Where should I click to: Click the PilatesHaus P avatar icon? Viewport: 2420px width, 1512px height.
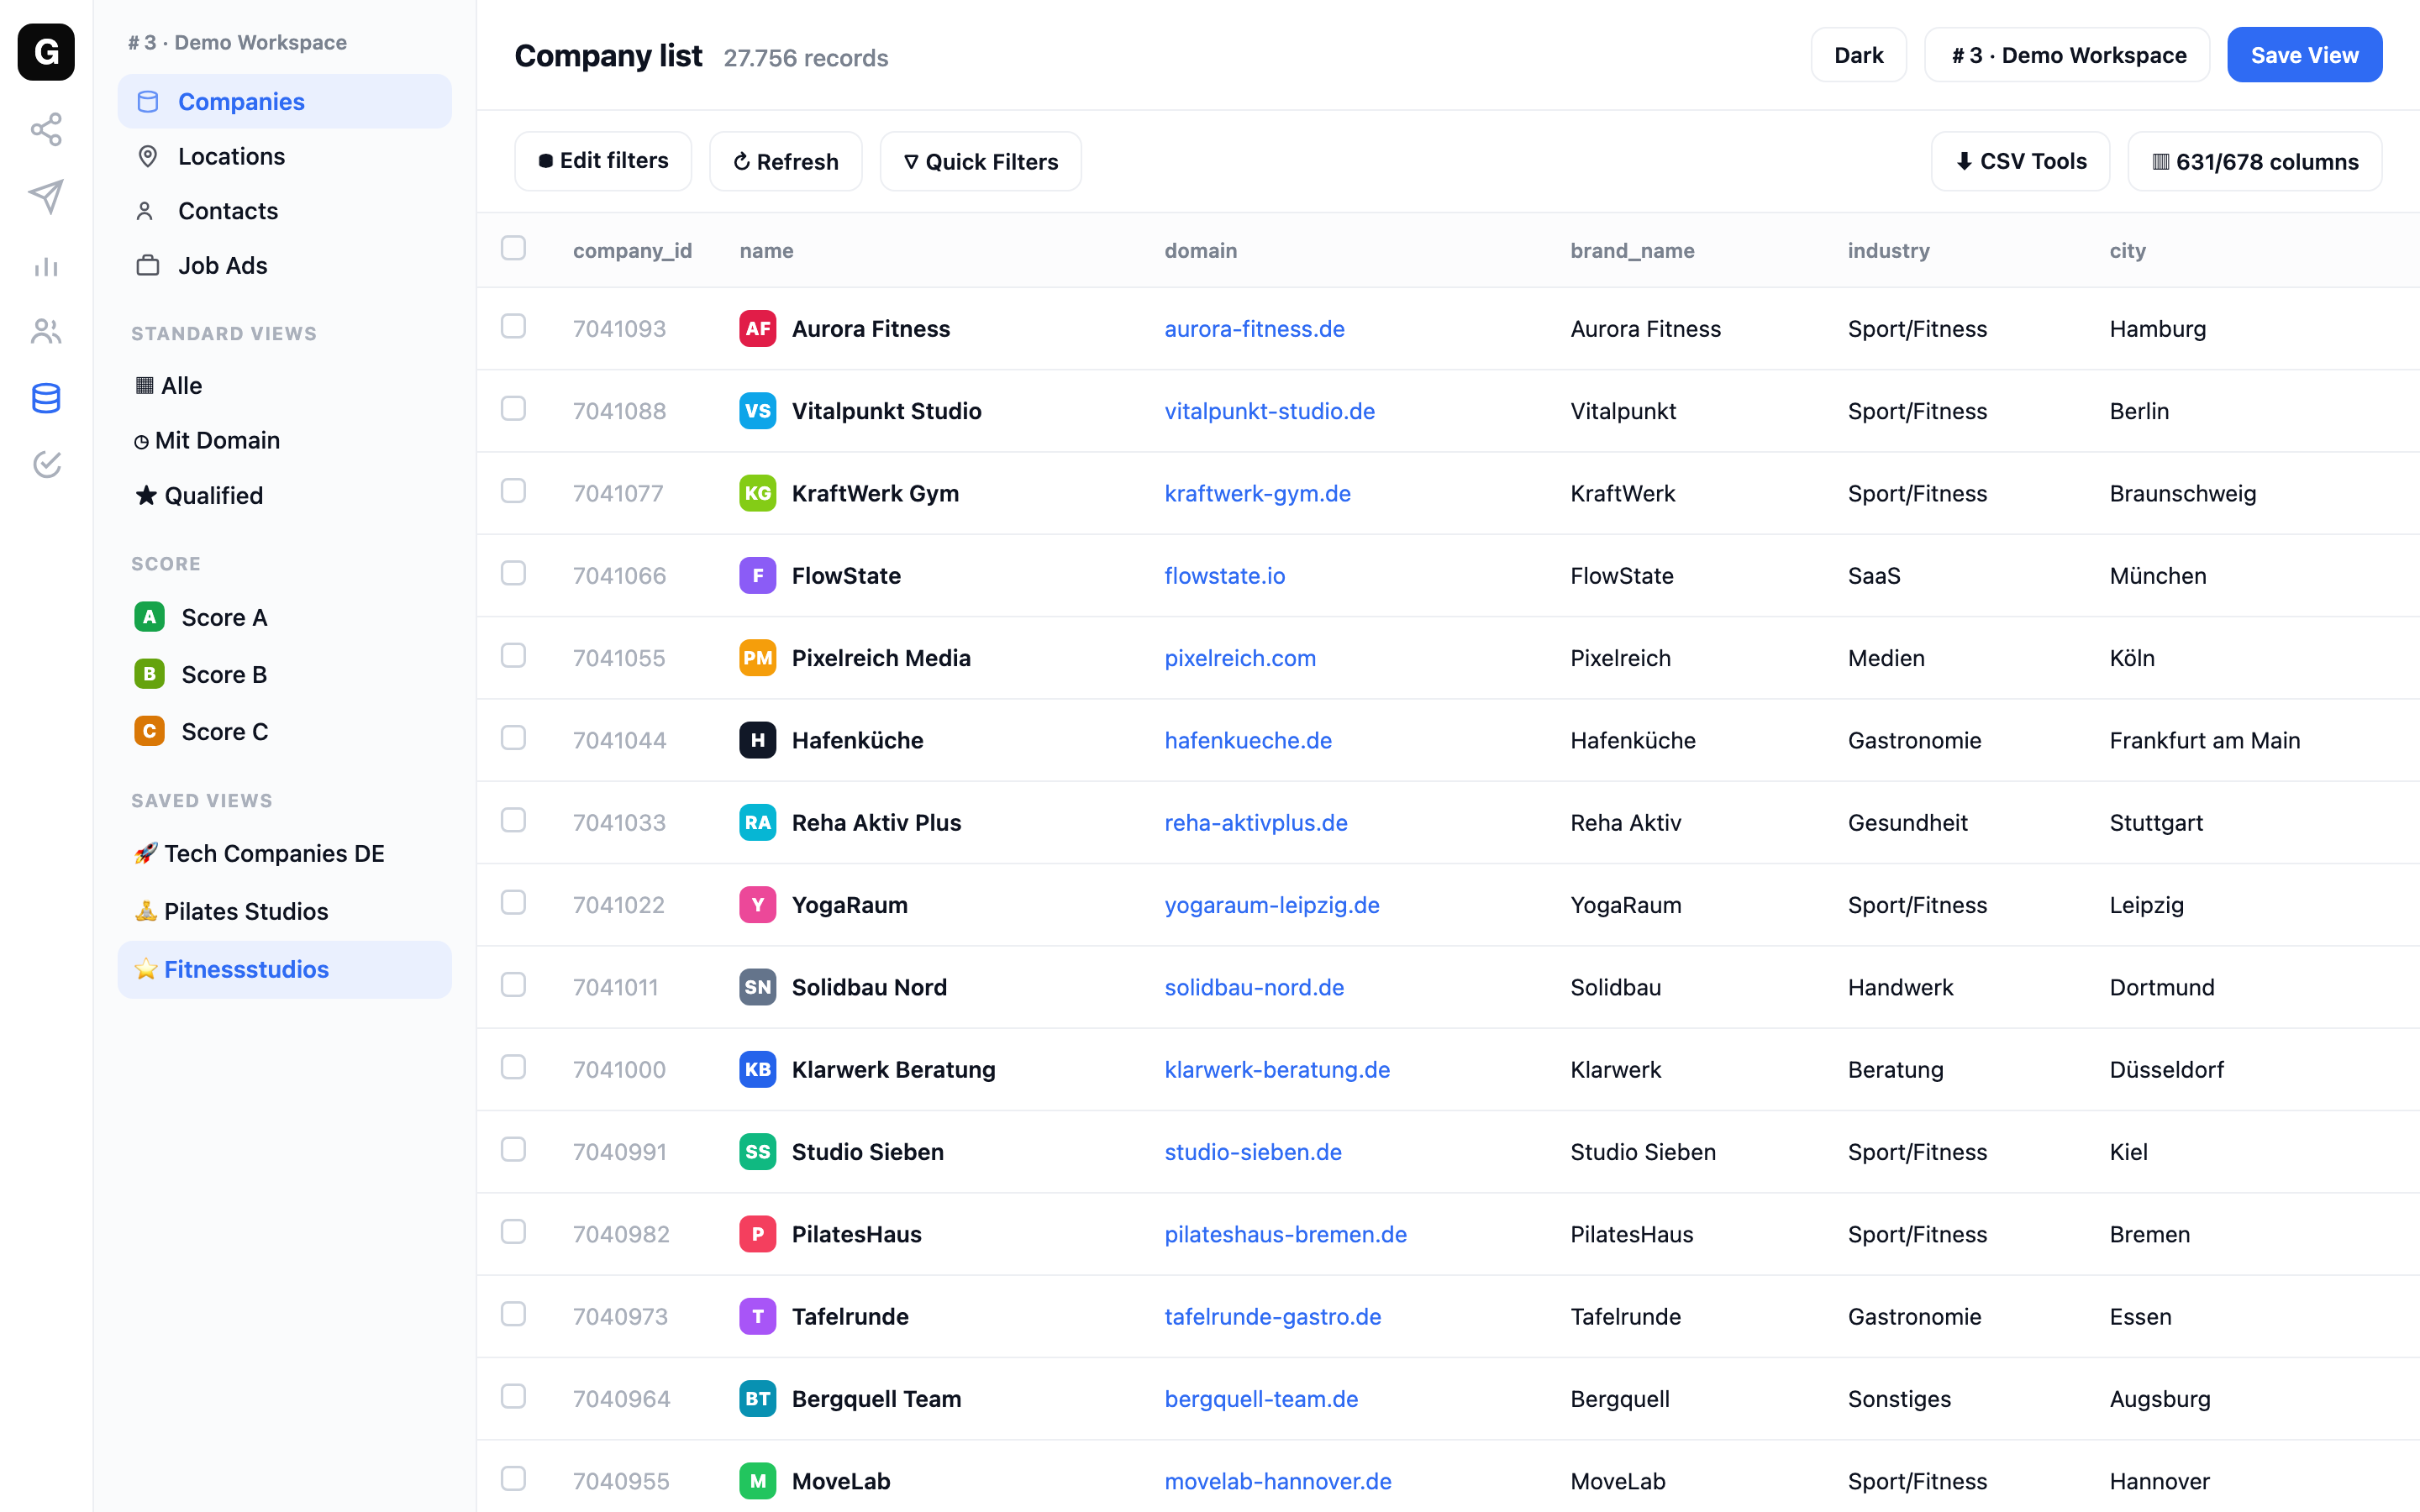tap(757, 1234)
